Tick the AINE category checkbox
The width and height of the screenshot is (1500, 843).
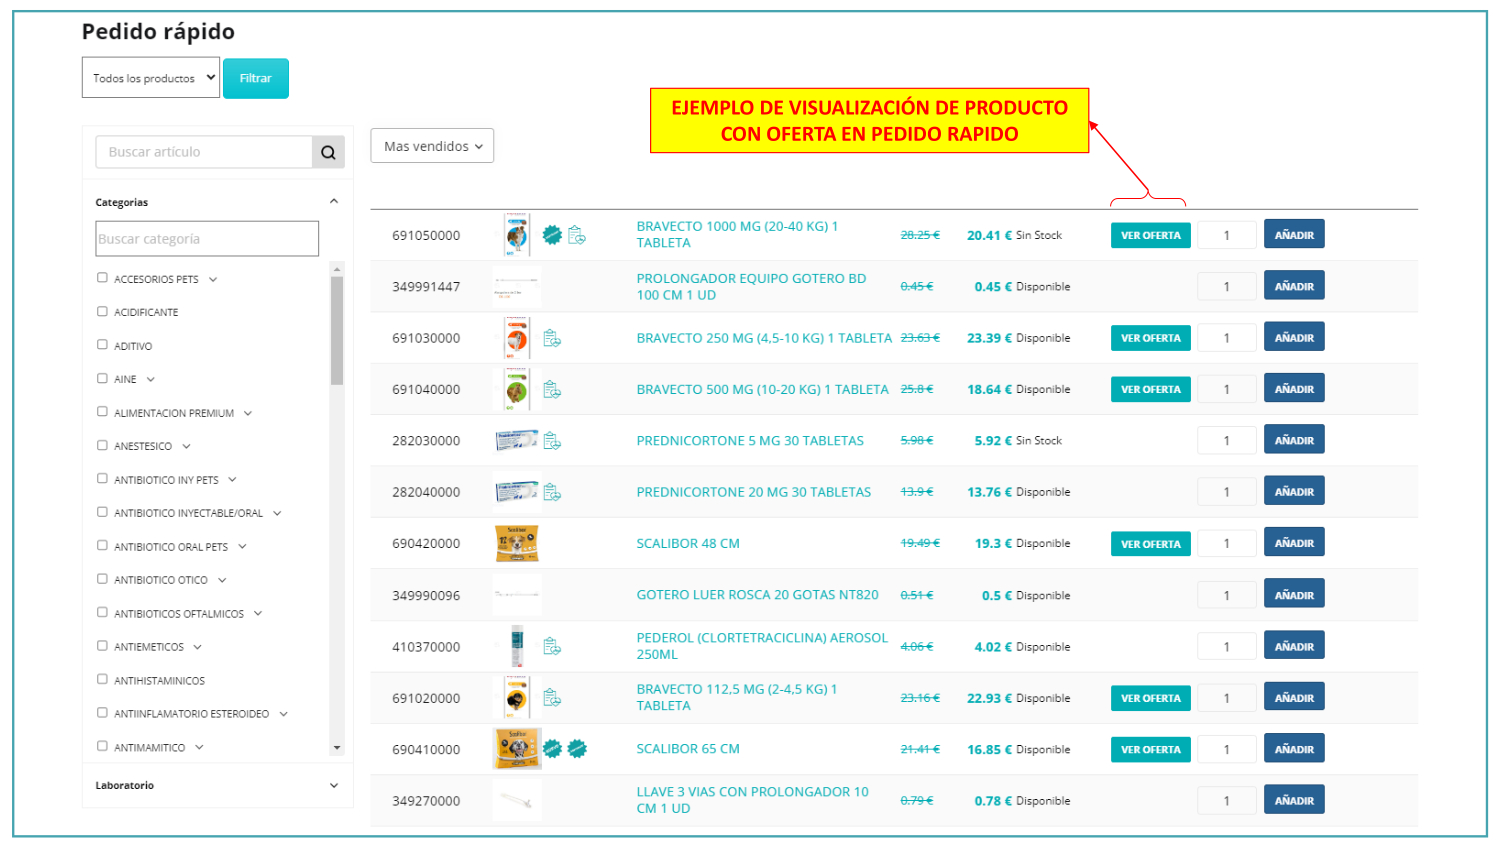click(x=102, y=378)
